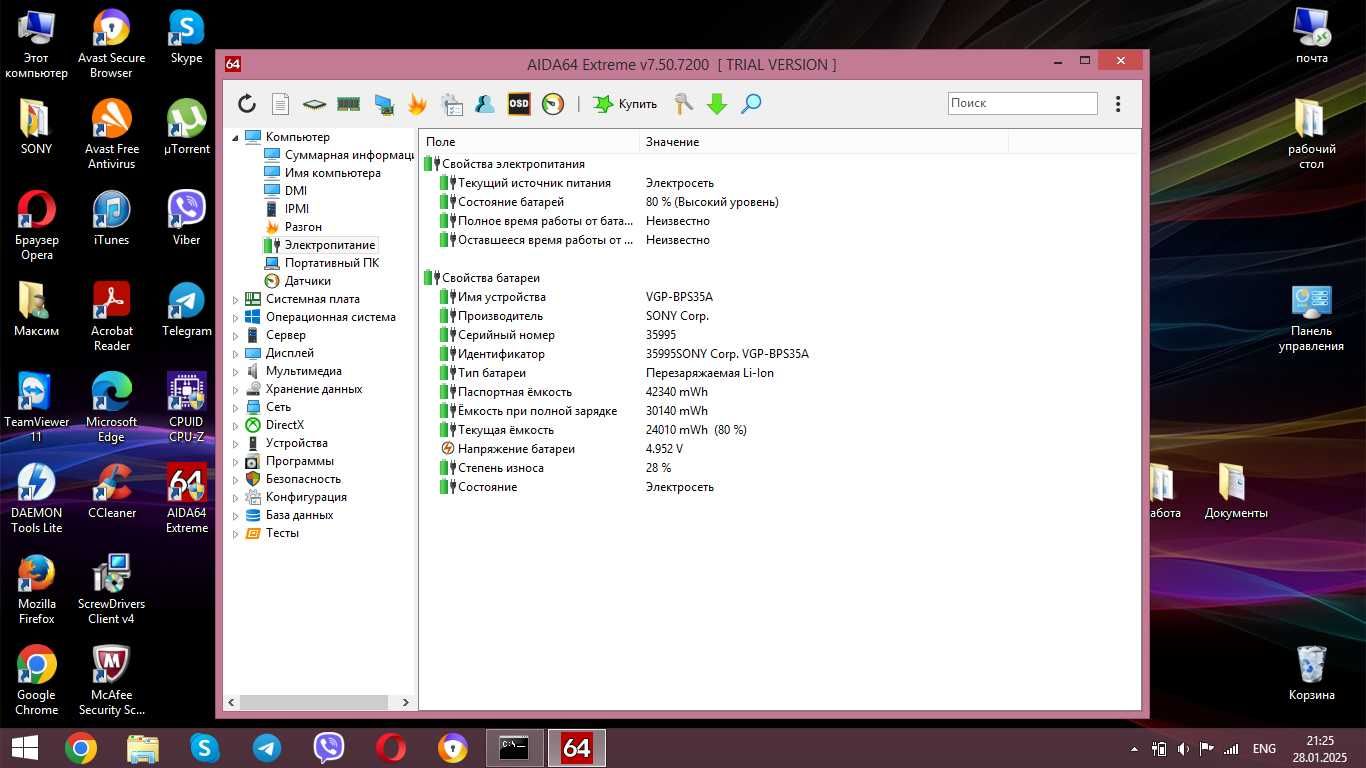Click the value 35995SONY Corp. VGP-BPS35A
The width and height of the screenshot is (1366, 768).
727,354
